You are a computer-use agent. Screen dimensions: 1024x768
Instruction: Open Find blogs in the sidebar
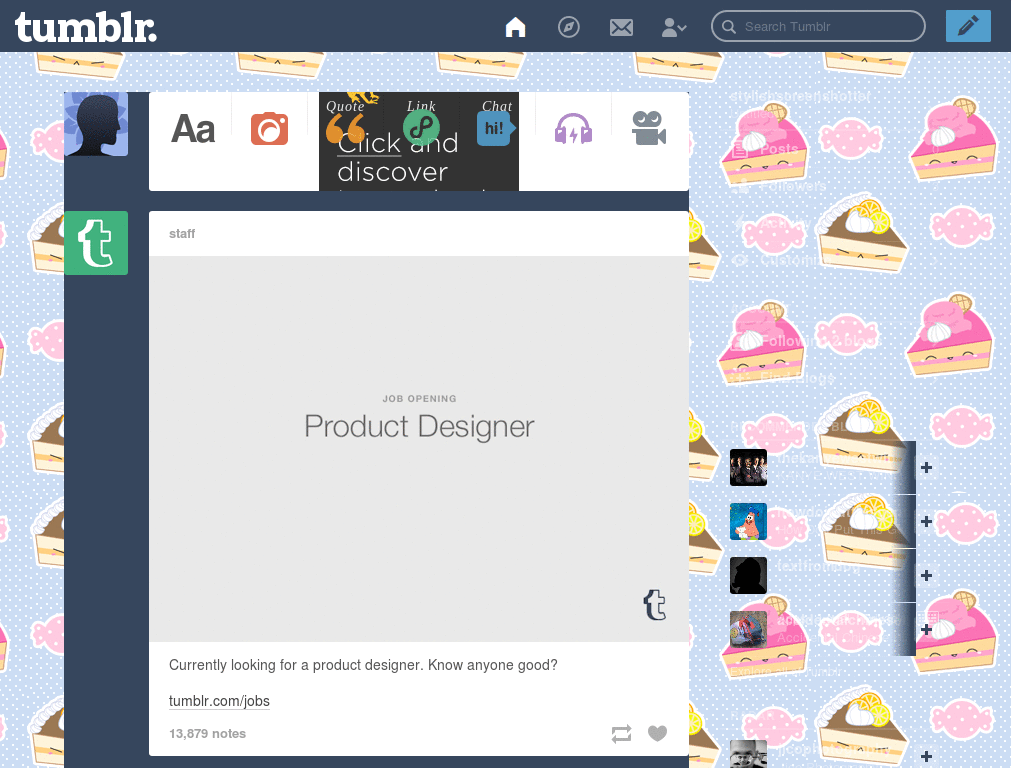coord(797,377)
